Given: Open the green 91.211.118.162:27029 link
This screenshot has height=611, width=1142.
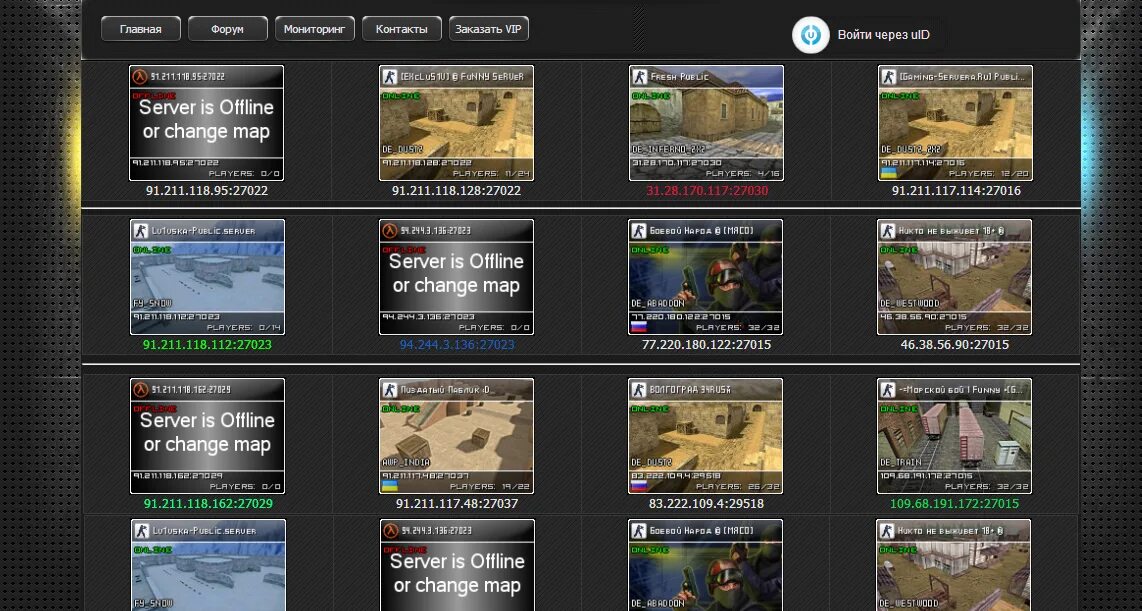Looking at the screenshot, I should tap(208, 503).
